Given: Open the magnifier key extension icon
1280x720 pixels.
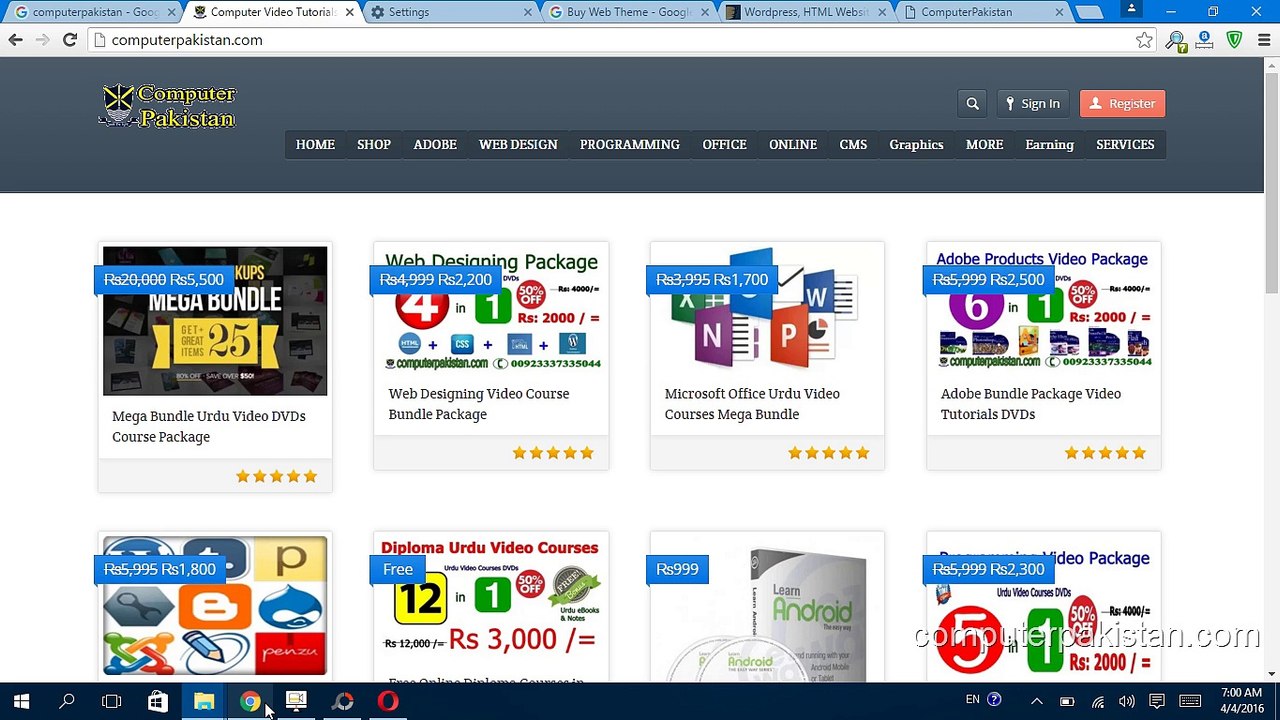Looking at the screenshot, I should click(1176, 40).
